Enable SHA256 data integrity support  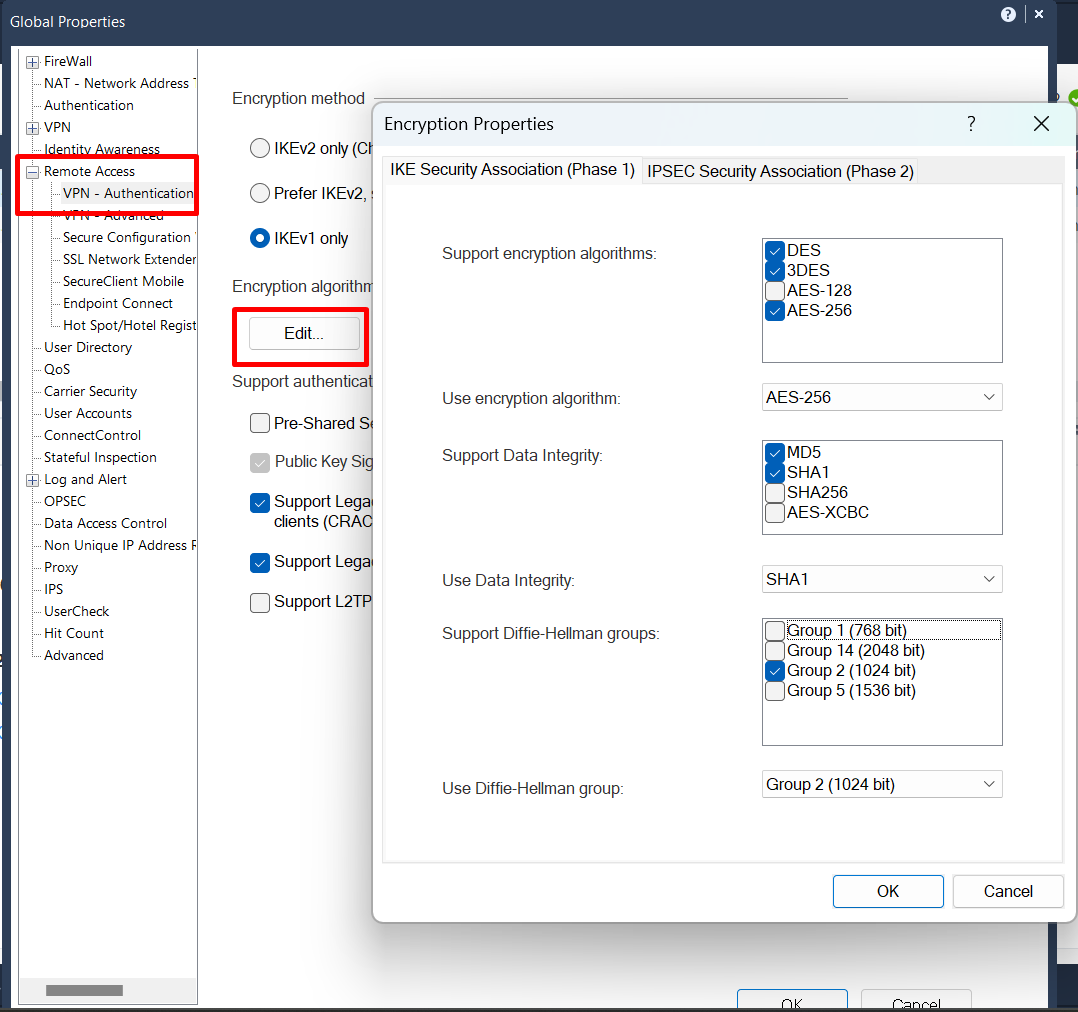tap(774, 492)
